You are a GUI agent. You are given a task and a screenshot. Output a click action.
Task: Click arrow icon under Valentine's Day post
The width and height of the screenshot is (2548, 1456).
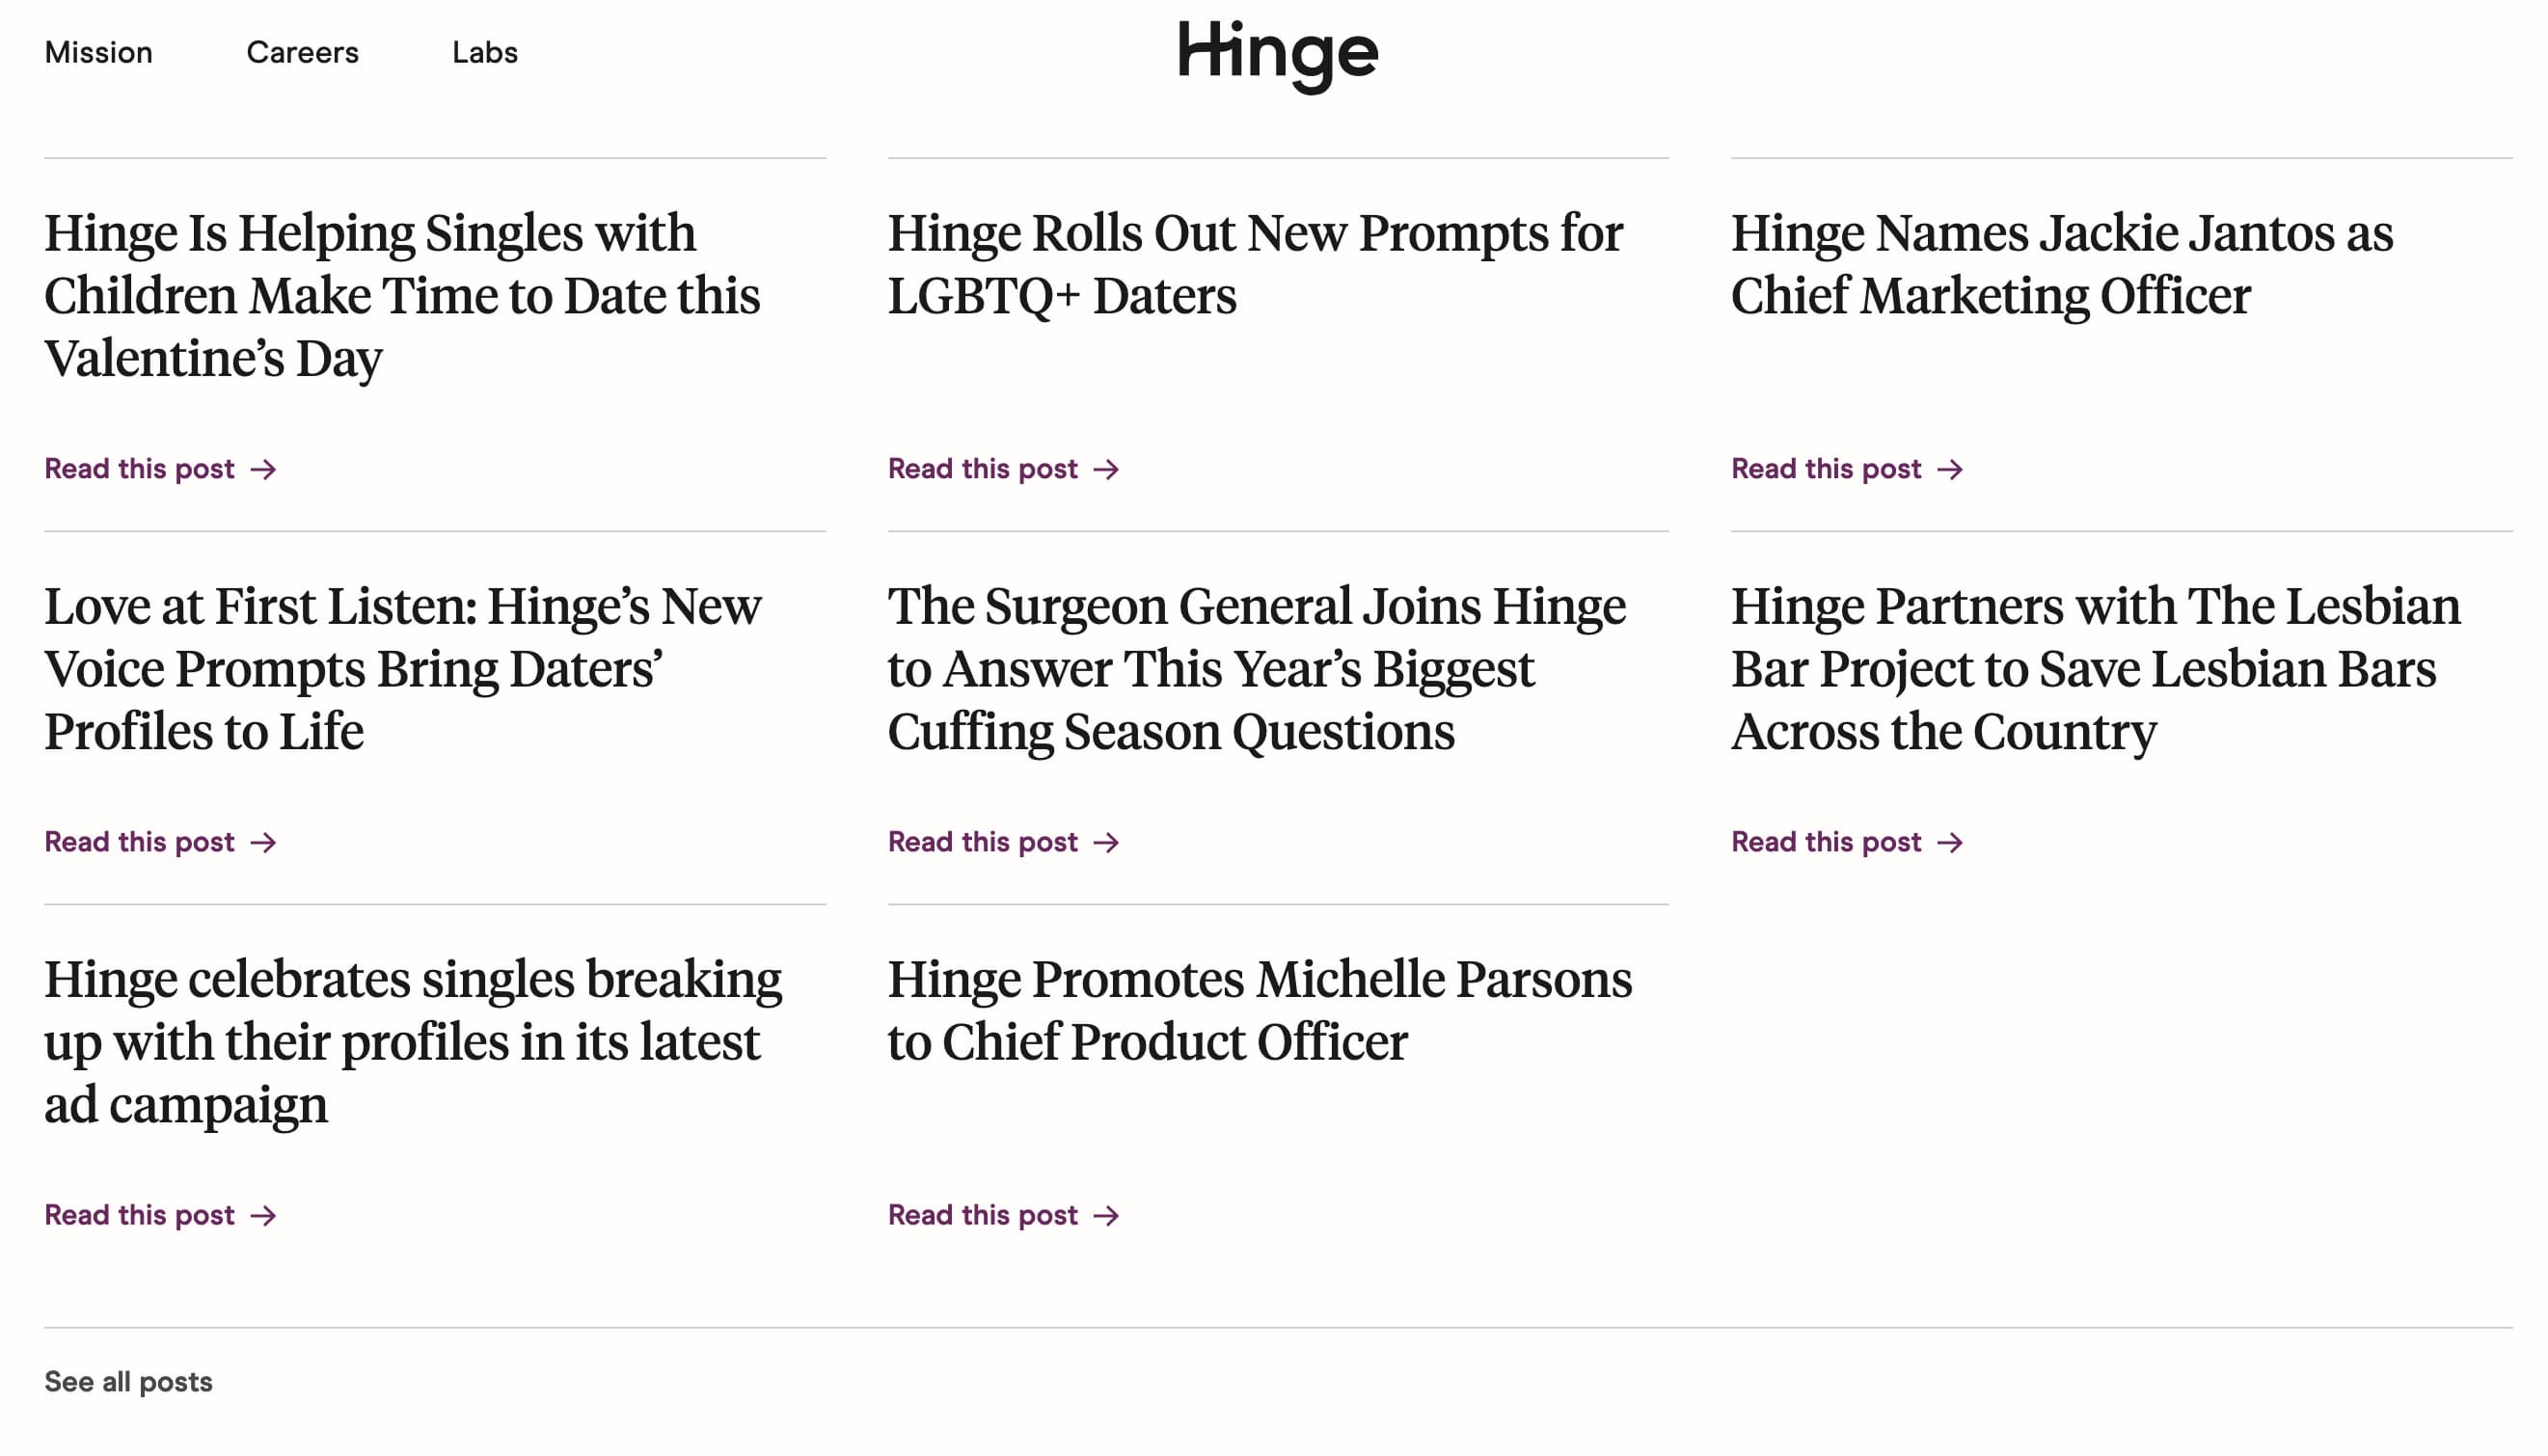(x=263, y=469)
